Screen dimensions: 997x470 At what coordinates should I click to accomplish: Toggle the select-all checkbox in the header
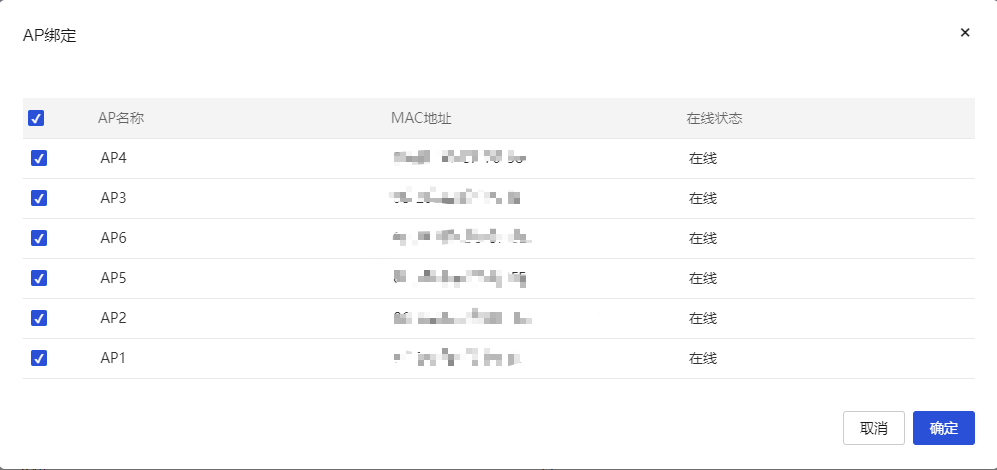(x=36, y=118)
